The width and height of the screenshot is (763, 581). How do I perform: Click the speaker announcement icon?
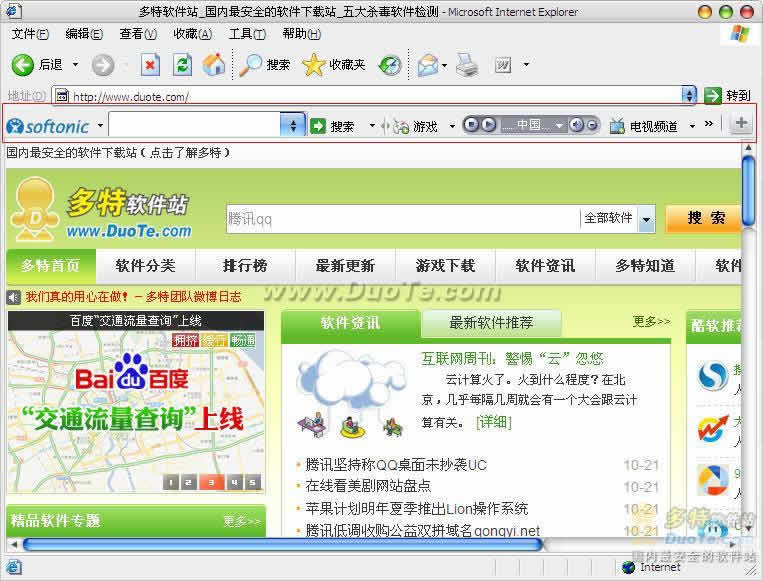coord(14,297)
